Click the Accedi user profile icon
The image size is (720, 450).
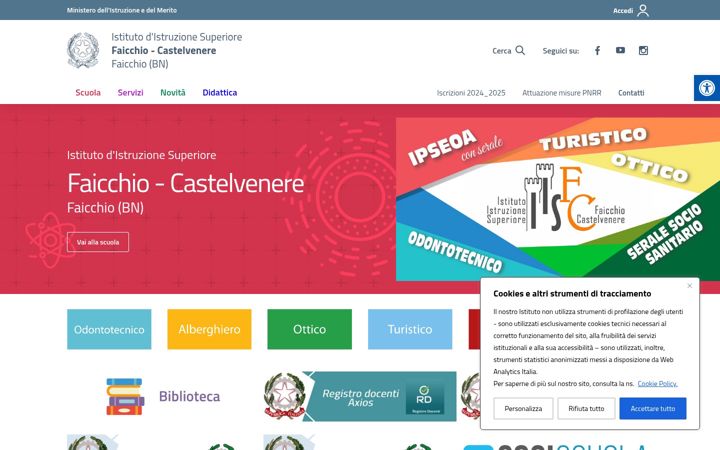pos(643,10)
